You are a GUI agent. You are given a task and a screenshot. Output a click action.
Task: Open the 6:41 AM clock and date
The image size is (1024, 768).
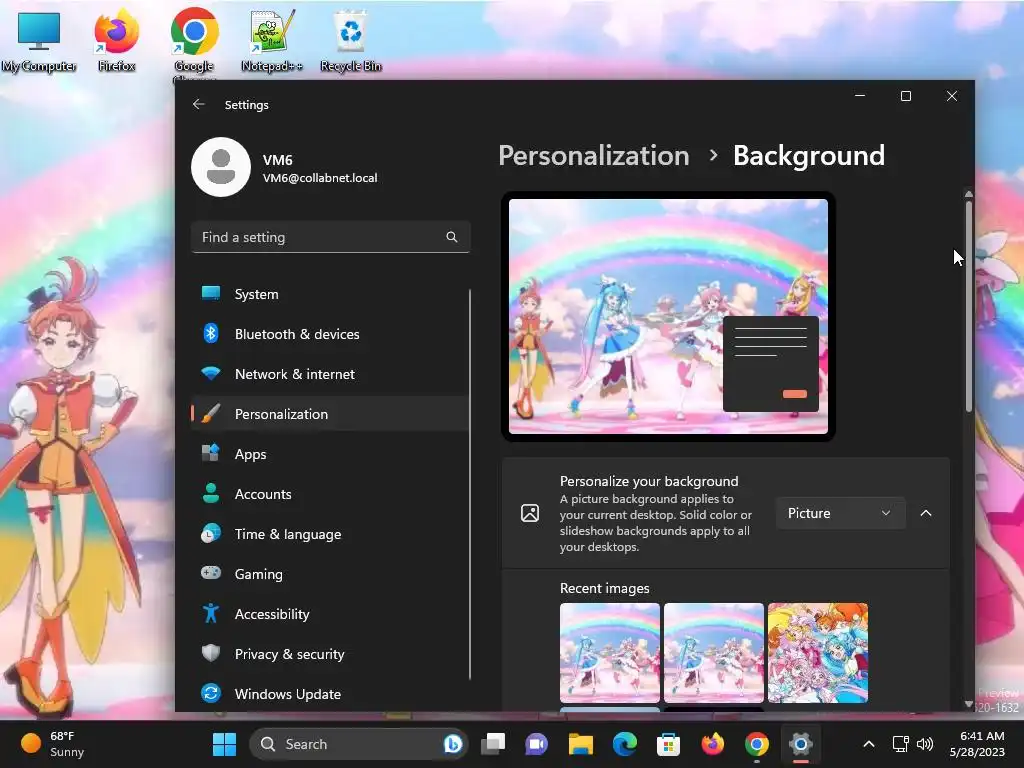tap(977, 744)
